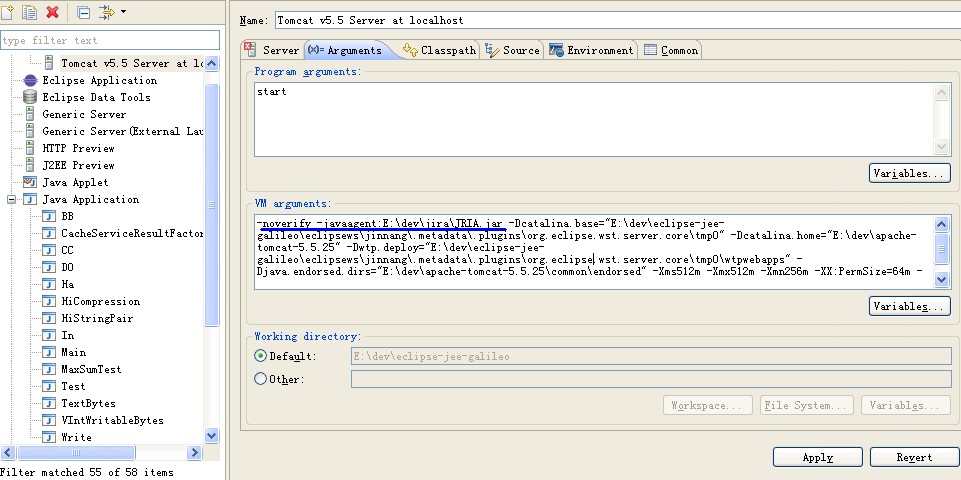Image resolution: width=961 pixels, height=480 pixels.
Task: Click inside the VM arguments text area
Action: (x=594, y=251)
